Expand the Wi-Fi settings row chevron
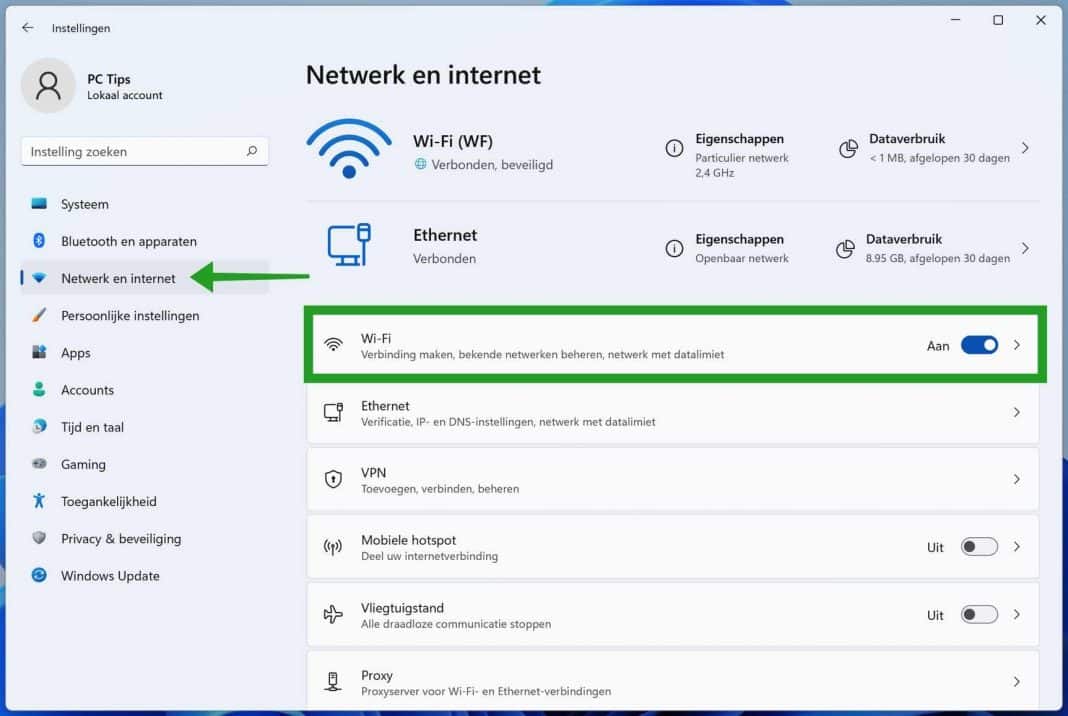Viewport: 1068px width, 716px height. (1018, 345)
